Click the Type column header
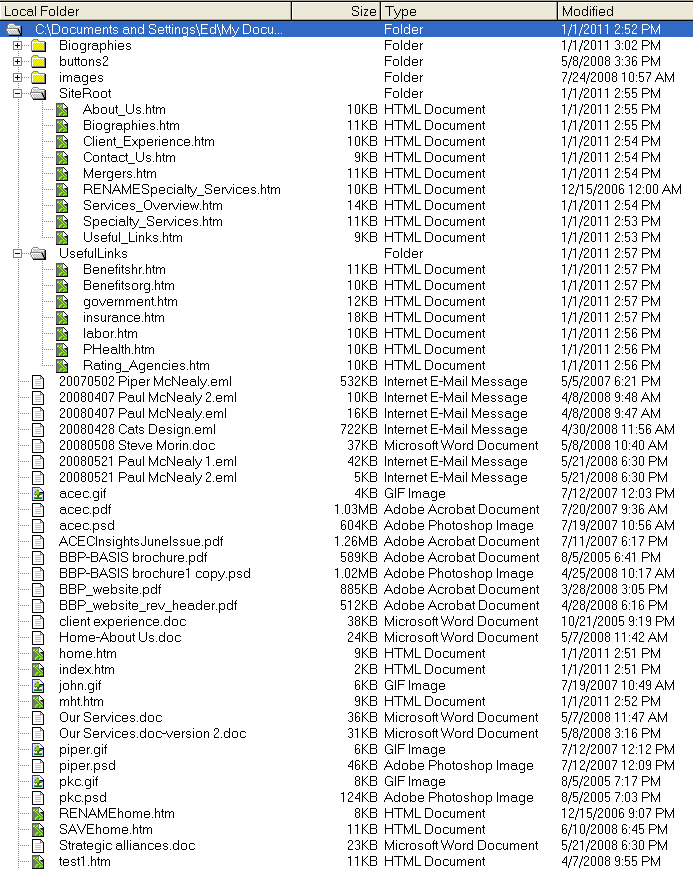This screenshot has width=693, height=869. click(x=468, y=10)
